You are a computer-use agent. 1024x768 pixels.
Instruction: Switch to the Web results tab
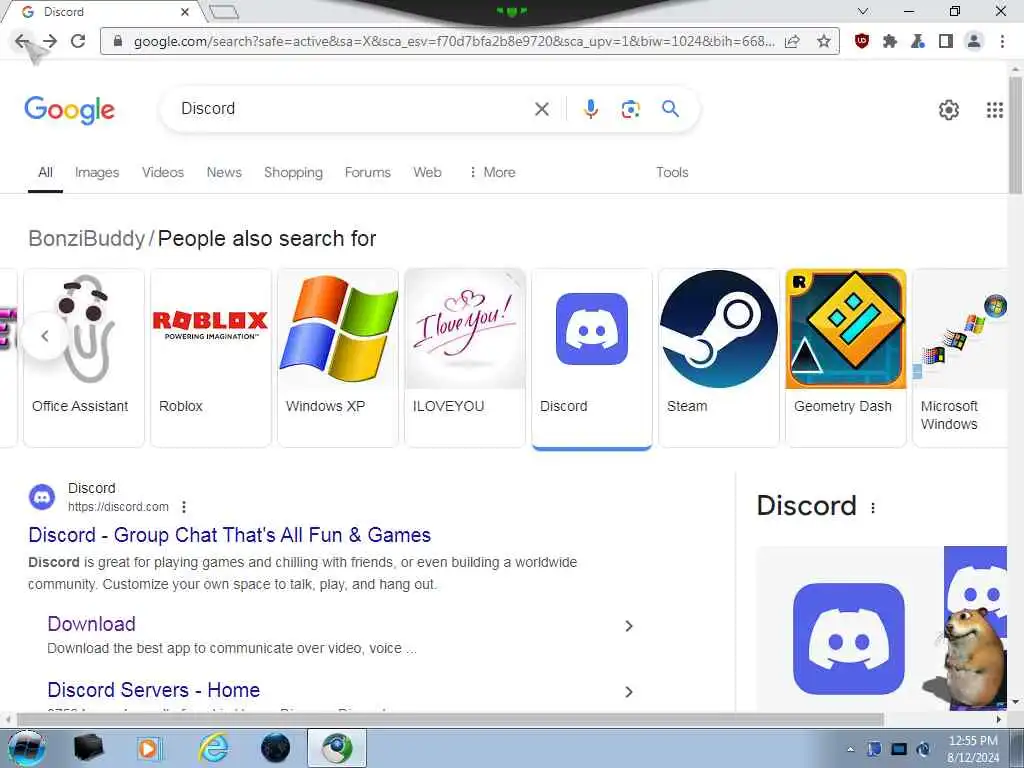click(427, 172)
